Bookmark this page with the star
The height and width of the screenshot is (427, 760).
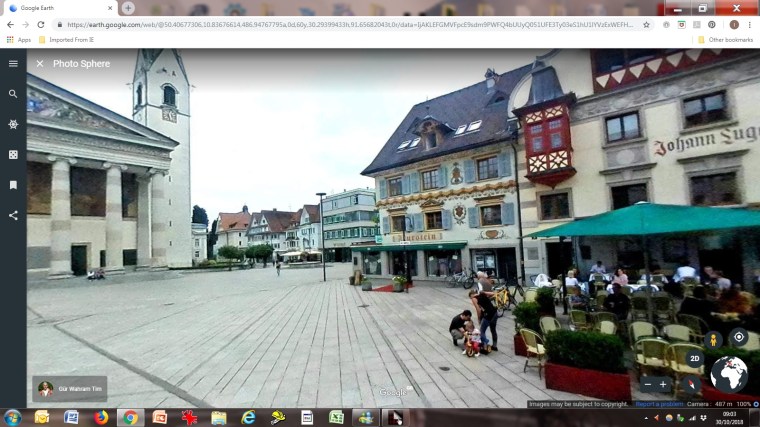pos(646,24)
